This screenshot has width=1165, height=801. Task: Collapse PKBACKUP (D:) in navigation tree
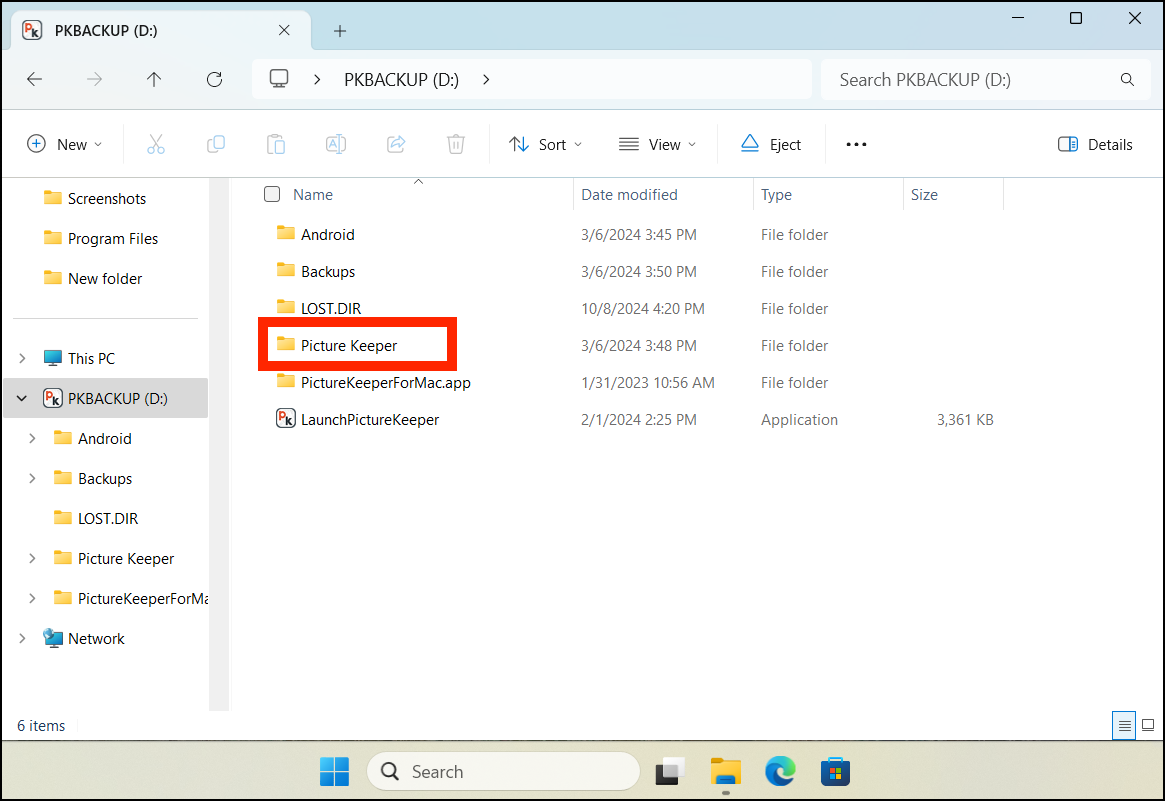(x=22, y=398)
